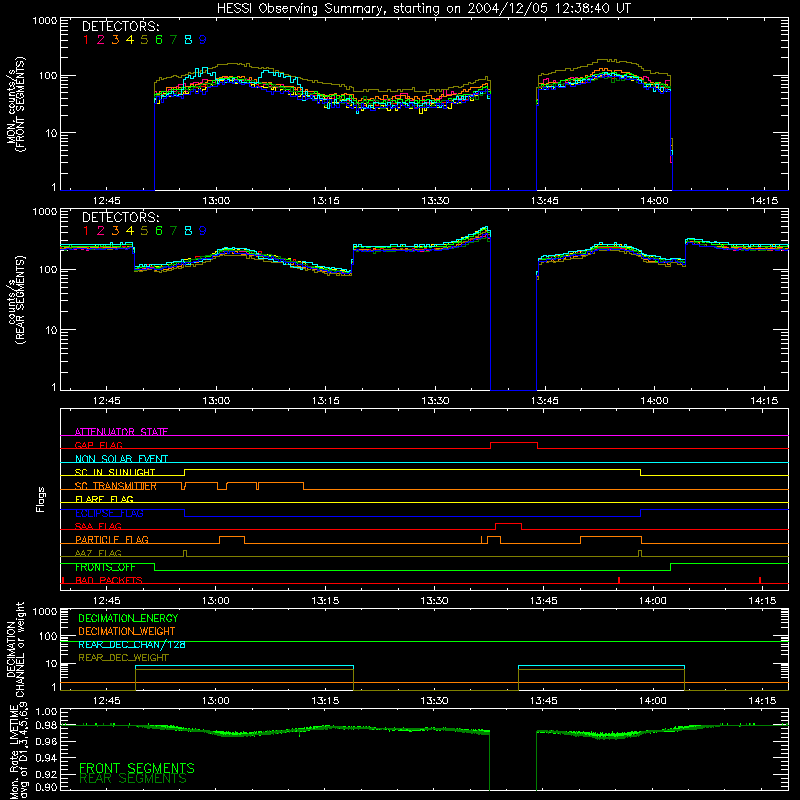Click the DECIMATION_ENERGY legend entry
This screenshot has height=800, width=800.
128,618
